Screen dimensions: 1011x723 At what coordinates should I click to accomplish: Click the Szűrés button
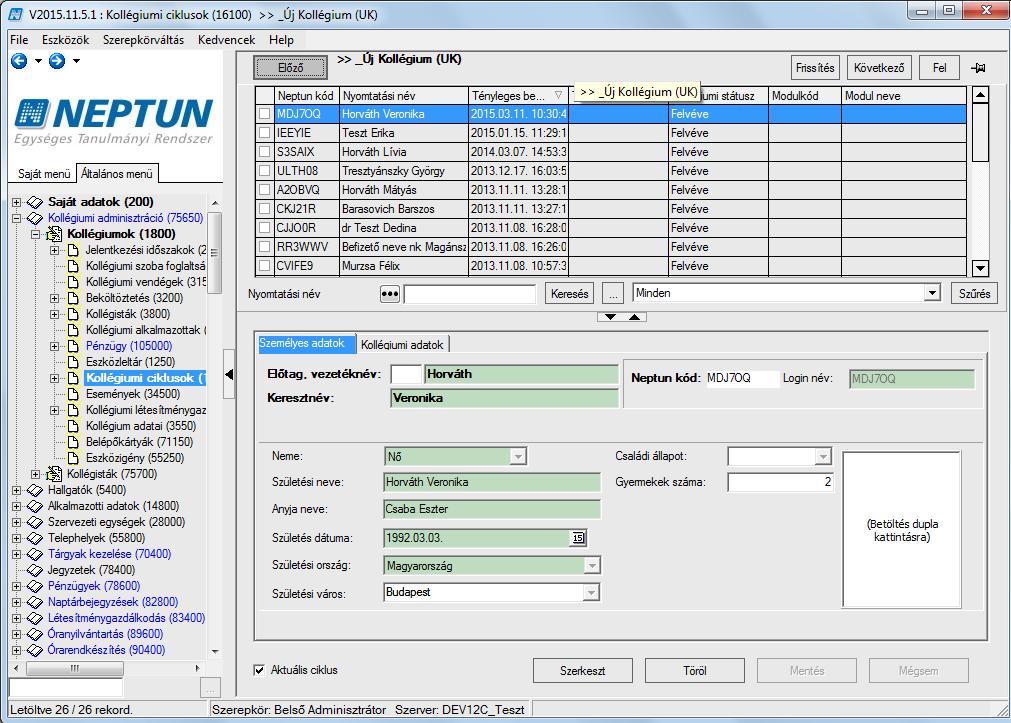pos(974,293)
